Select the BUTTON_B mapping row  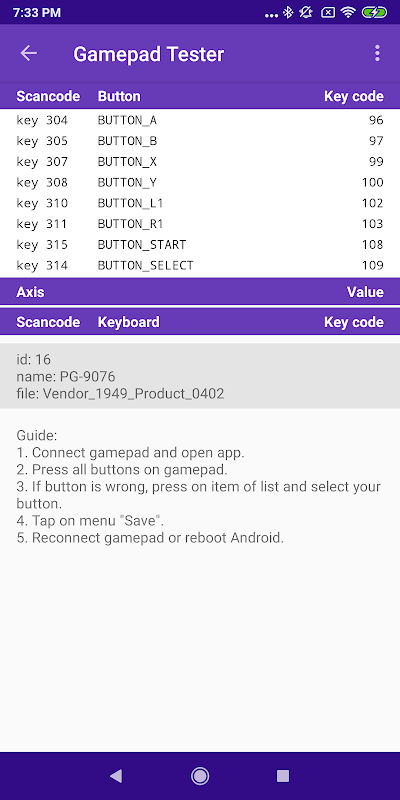(200, 141)
